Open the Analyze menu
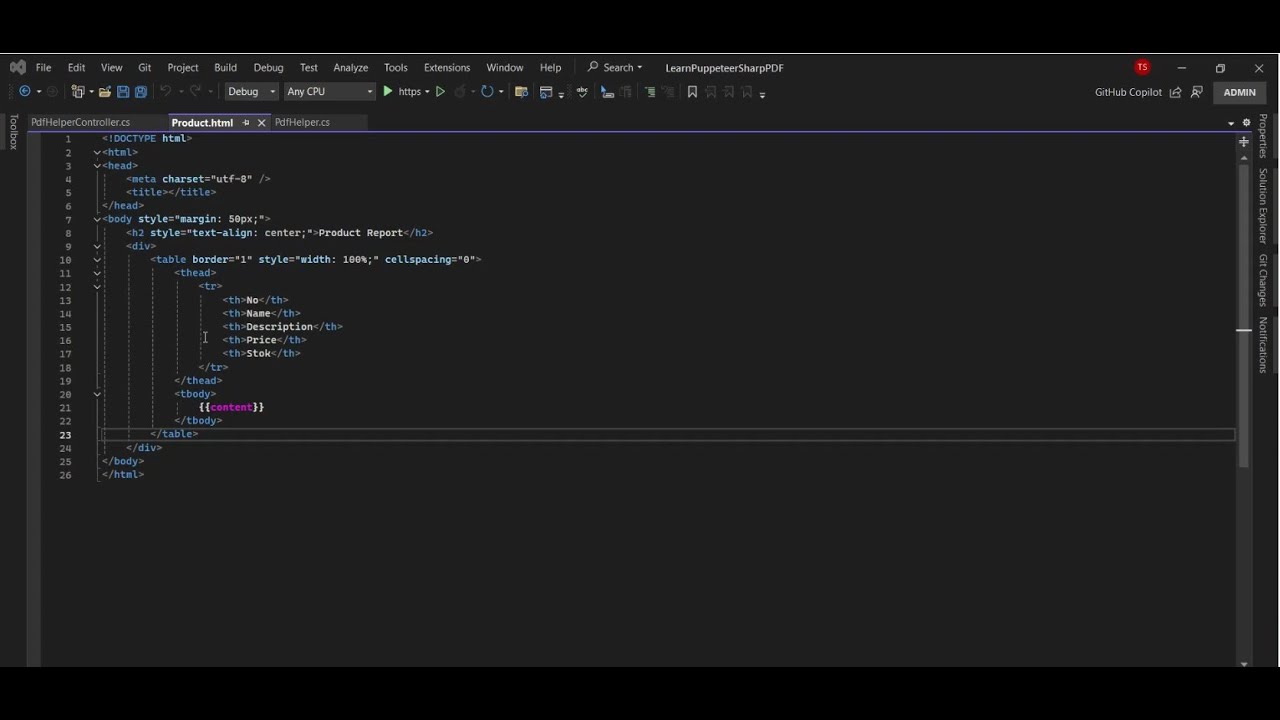The image size is (1280, 720). [351, 67]
